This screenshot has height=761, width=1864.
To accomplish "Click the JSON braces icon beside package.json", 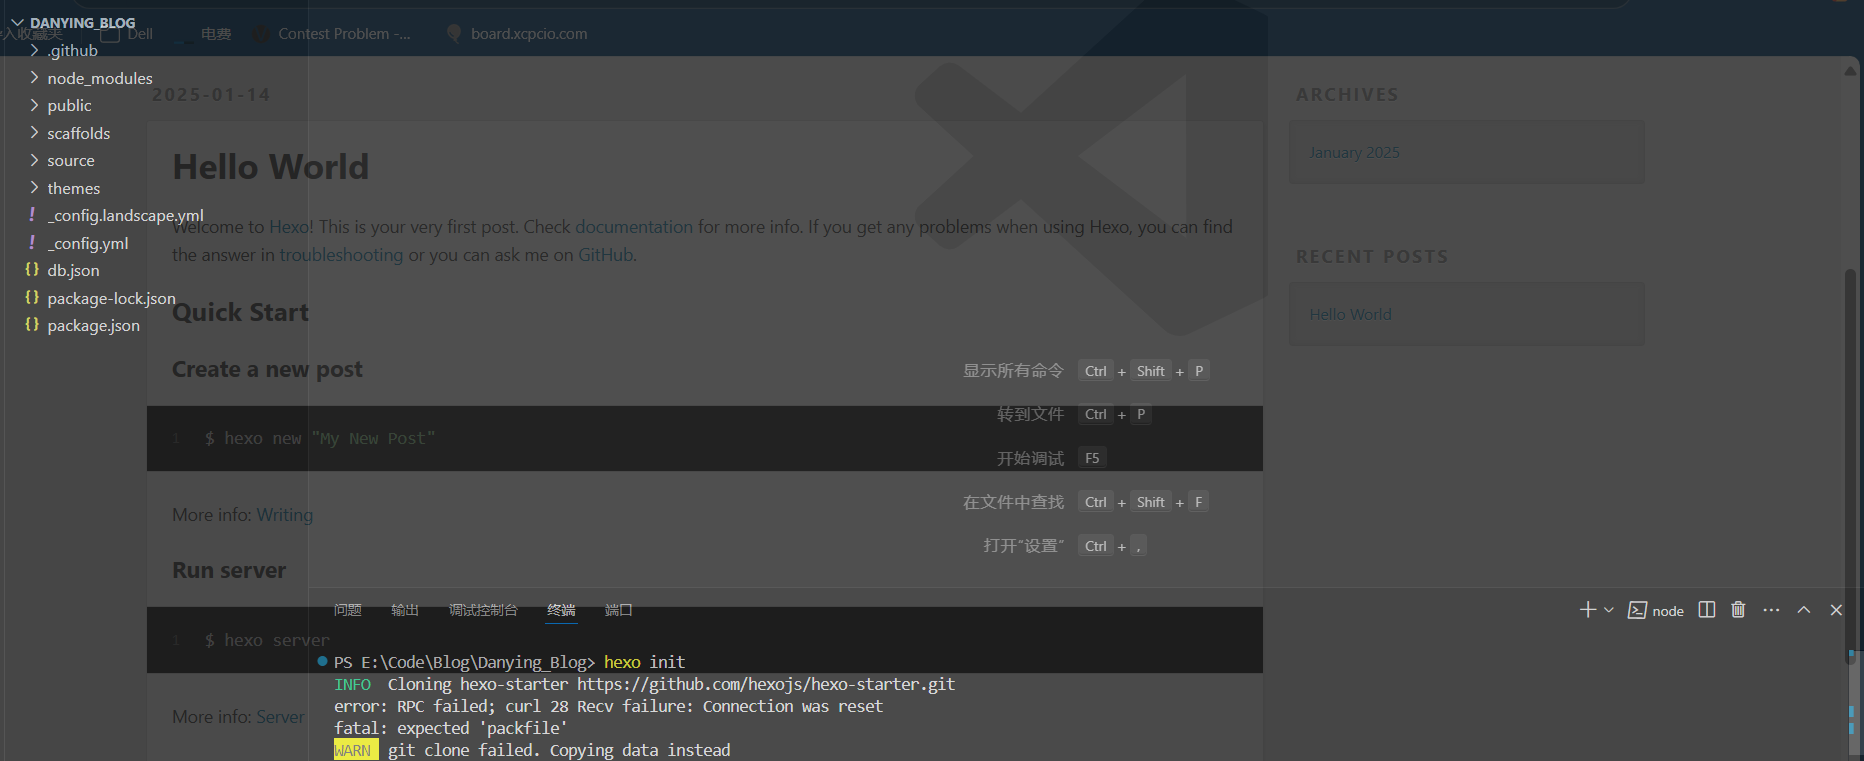I will 32,324.
